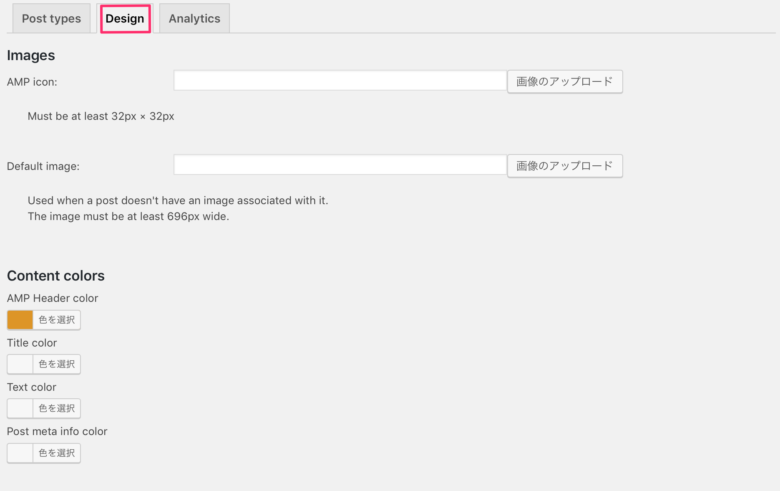The height and width of the screenshot is (491, 780).
Task: Click the AMP icon field label
Action: click(x=32, y=82)
